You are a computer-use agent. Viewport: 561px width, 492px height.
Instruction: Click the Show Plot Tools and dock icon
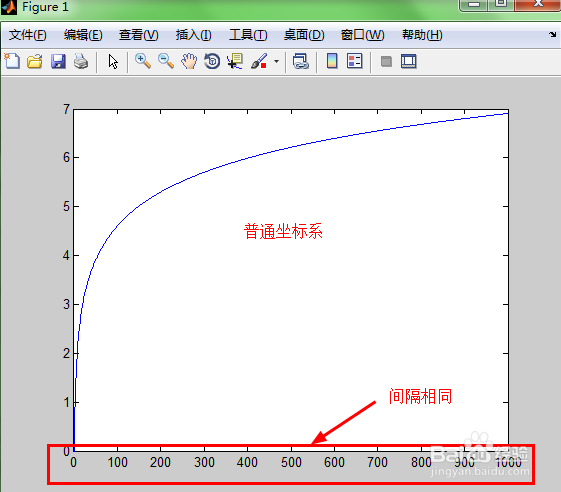[x=409, y=62]
